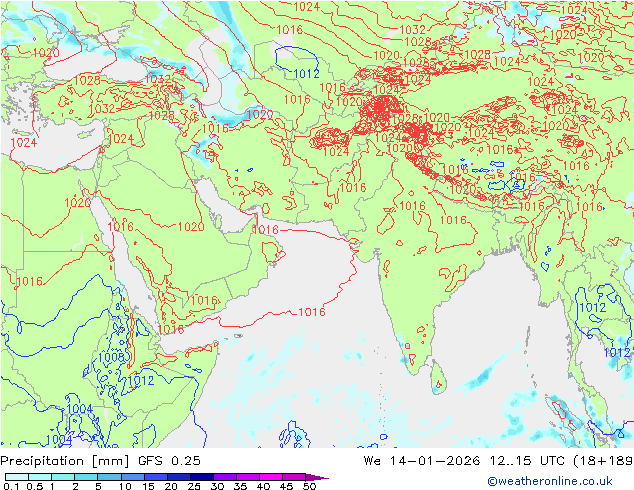Click the '45' legend scale label
Viewport: 634px width, 490px height.
(x=286, y=486)
